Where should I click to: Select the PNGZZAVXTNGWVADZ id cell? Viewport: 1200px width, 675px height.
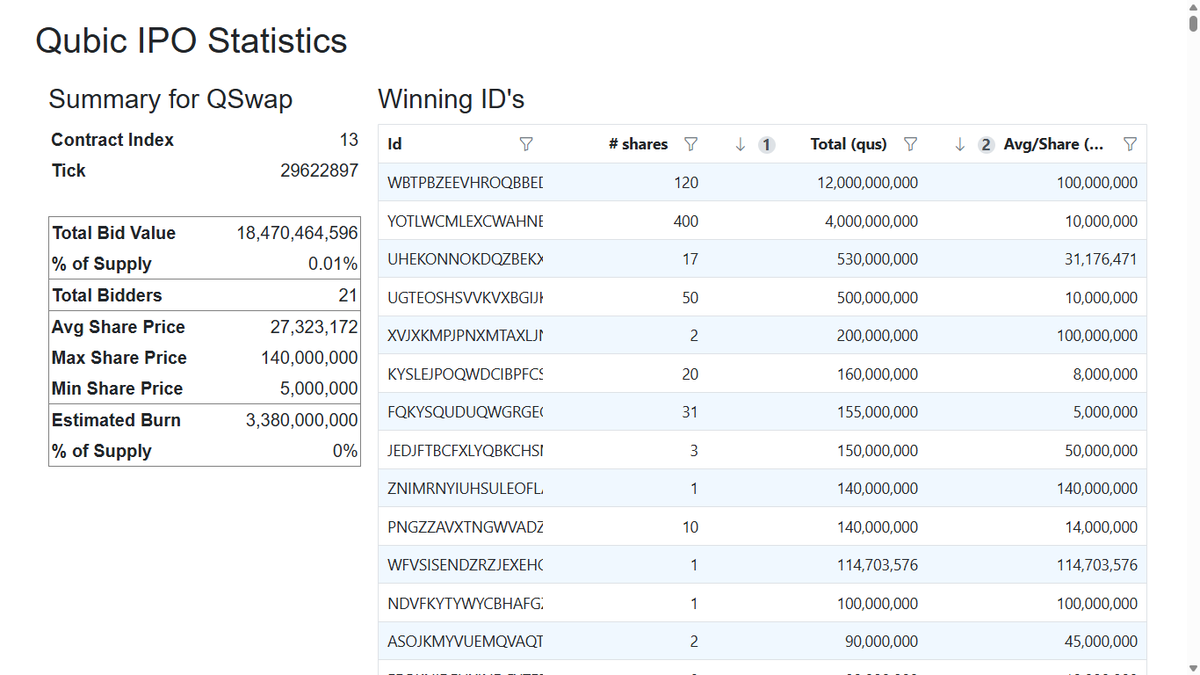coord(464,527)
